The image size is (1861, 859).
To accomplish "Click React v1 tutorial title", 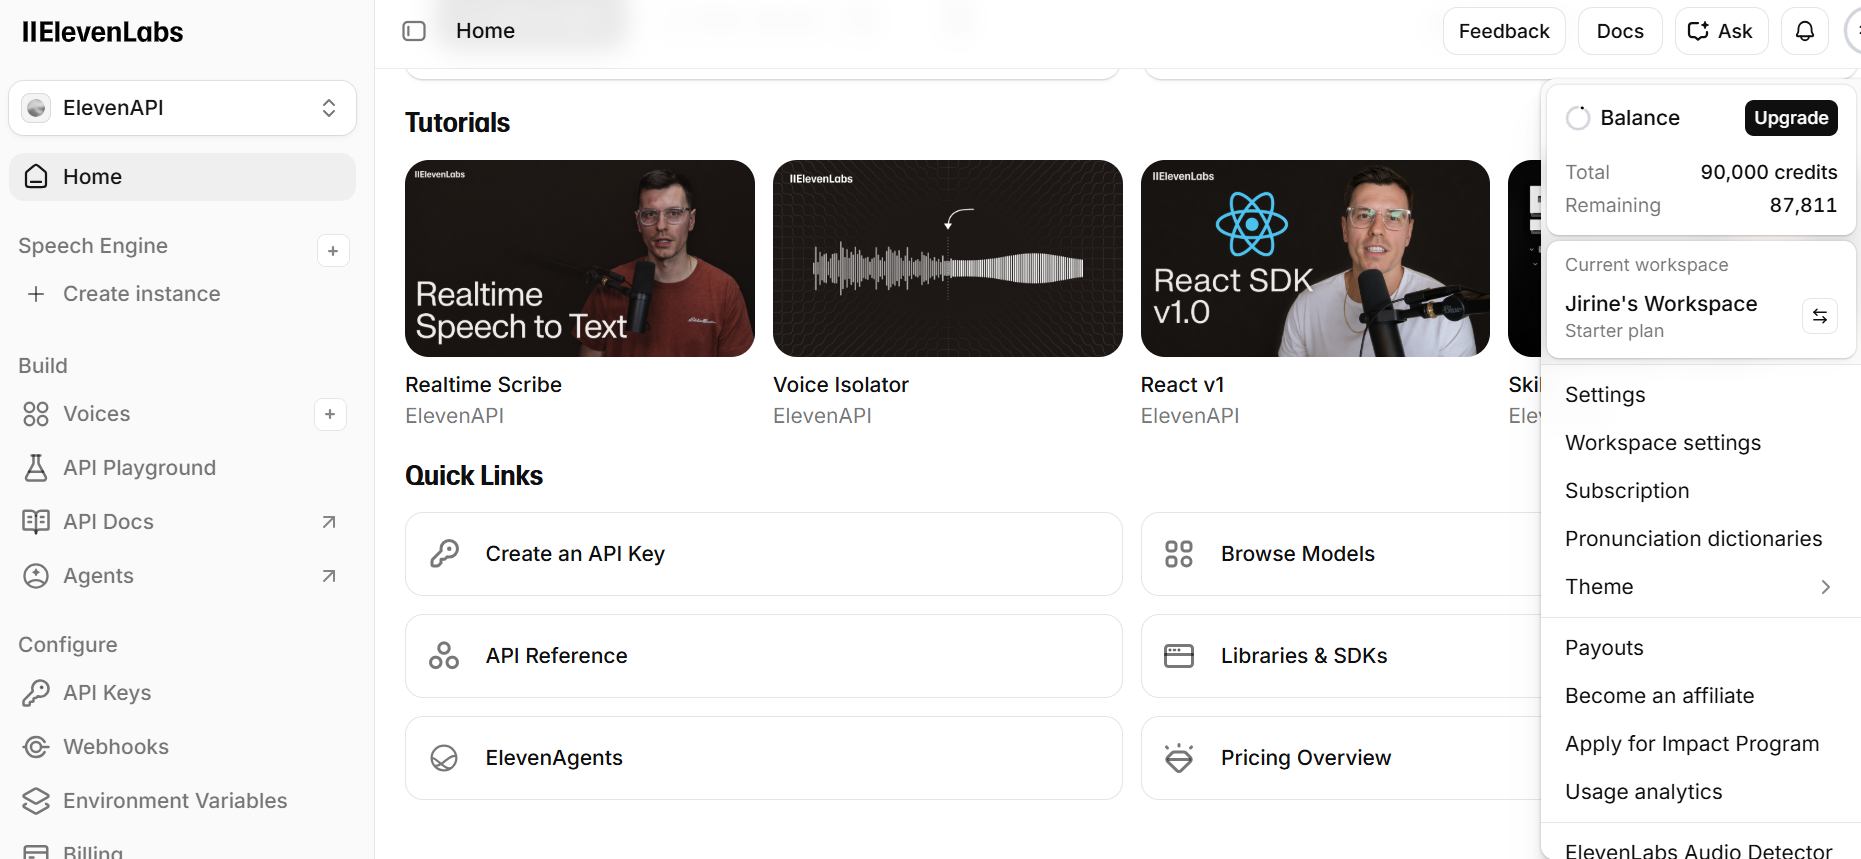I will pos(1182,385).
